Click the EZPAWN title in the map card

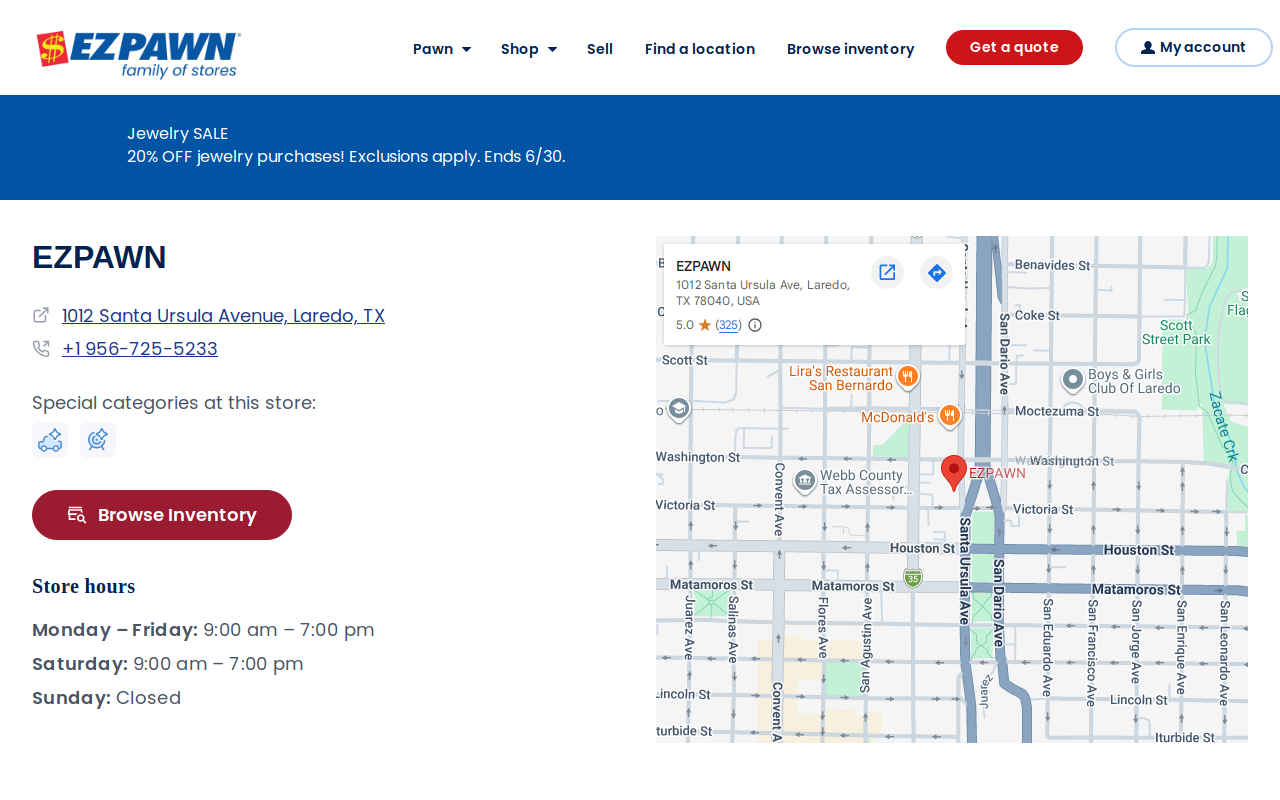pos(703,266)
